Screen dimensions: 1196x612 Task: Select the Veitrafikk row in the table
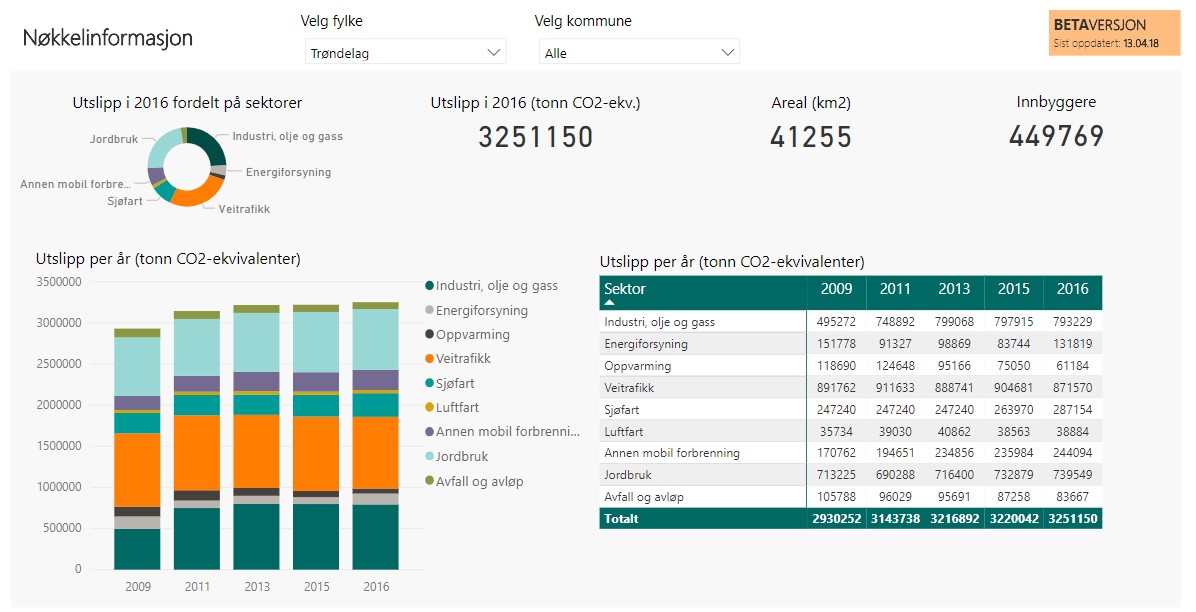(x=850, y=388)
